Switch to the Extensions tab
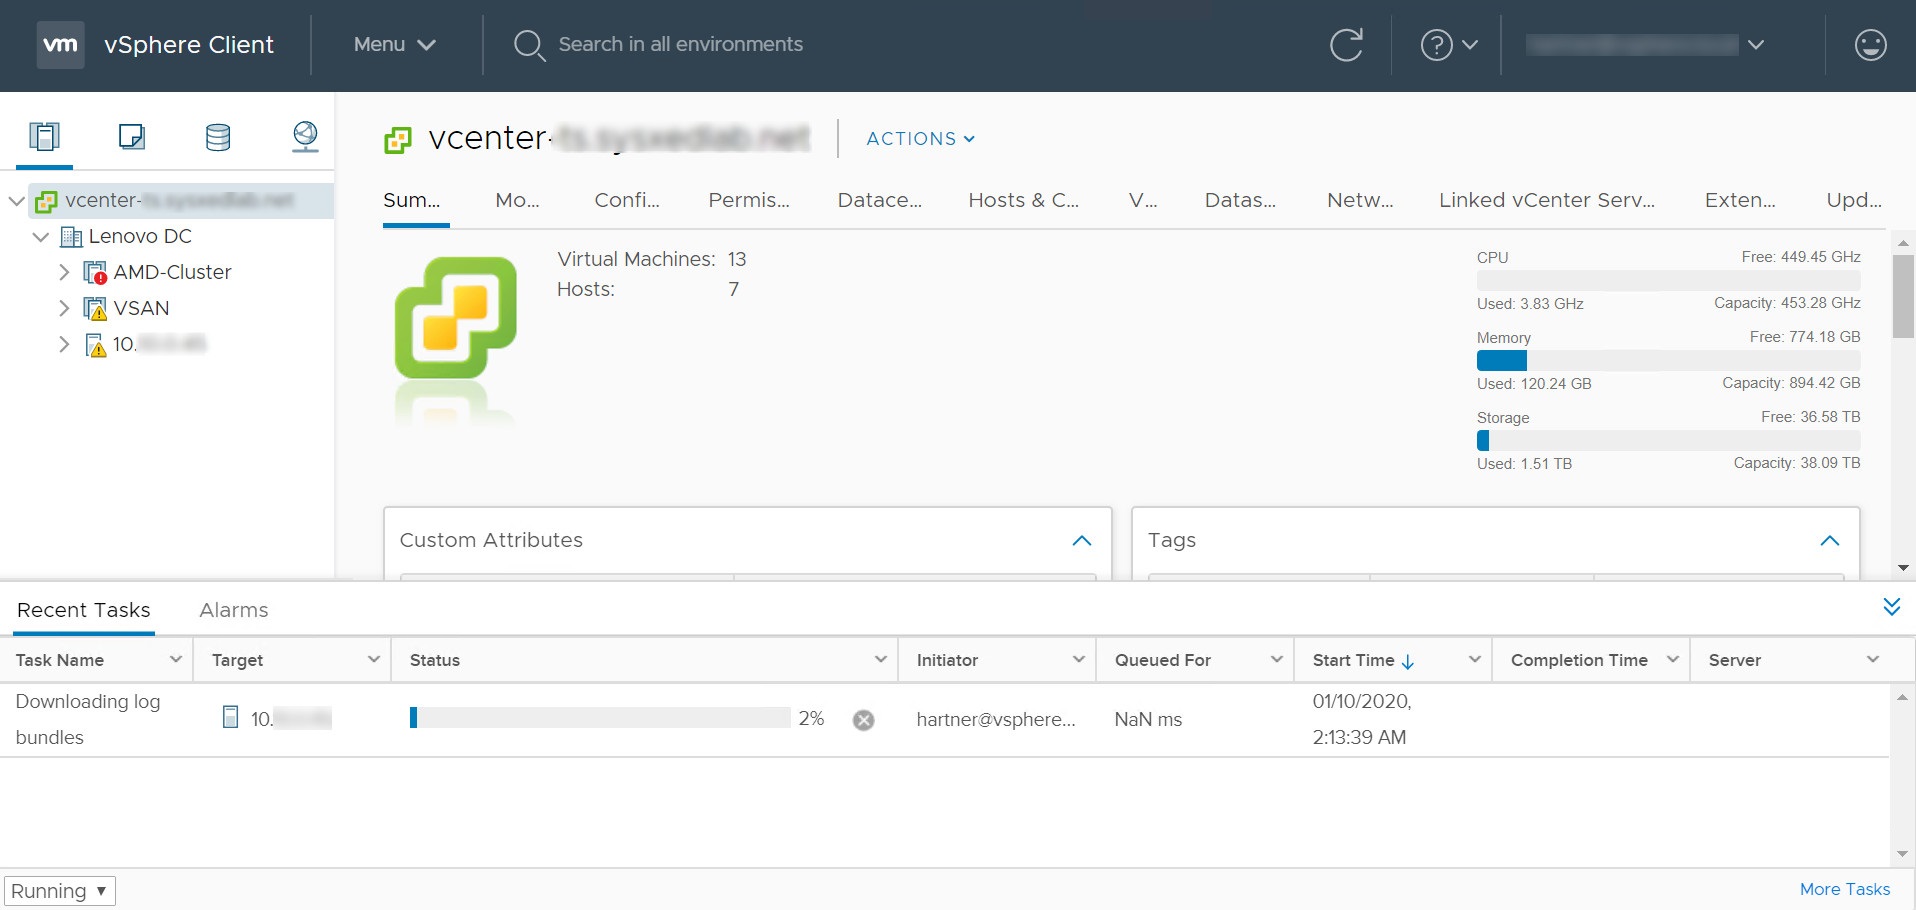The width and height of the screenshot is (1916, 910). [x=1740, y=200]
